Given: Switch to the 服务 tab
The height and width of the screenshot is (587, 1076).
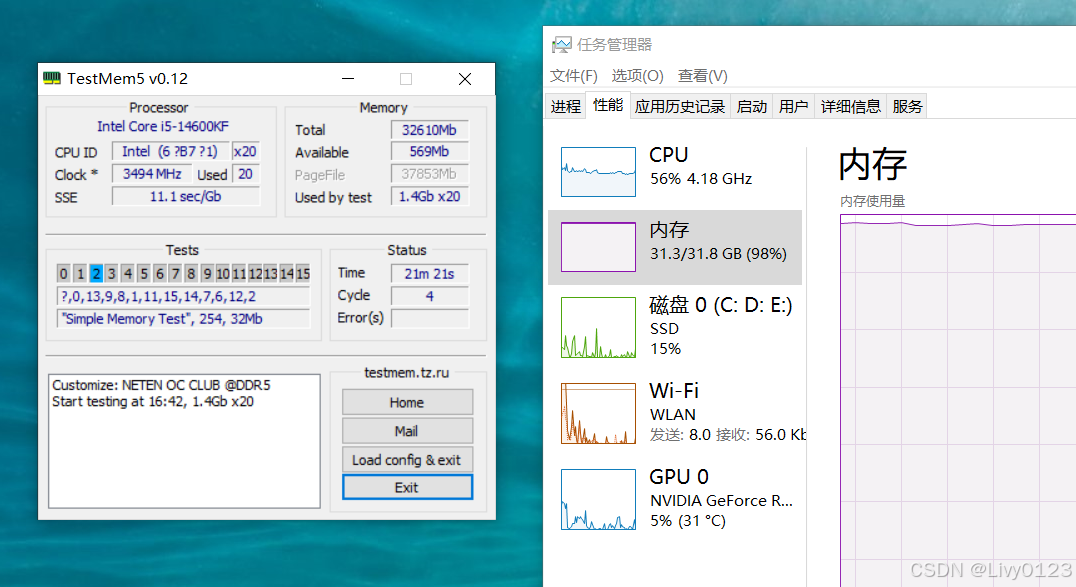Looking at the screenshot, I should [907, 106].
